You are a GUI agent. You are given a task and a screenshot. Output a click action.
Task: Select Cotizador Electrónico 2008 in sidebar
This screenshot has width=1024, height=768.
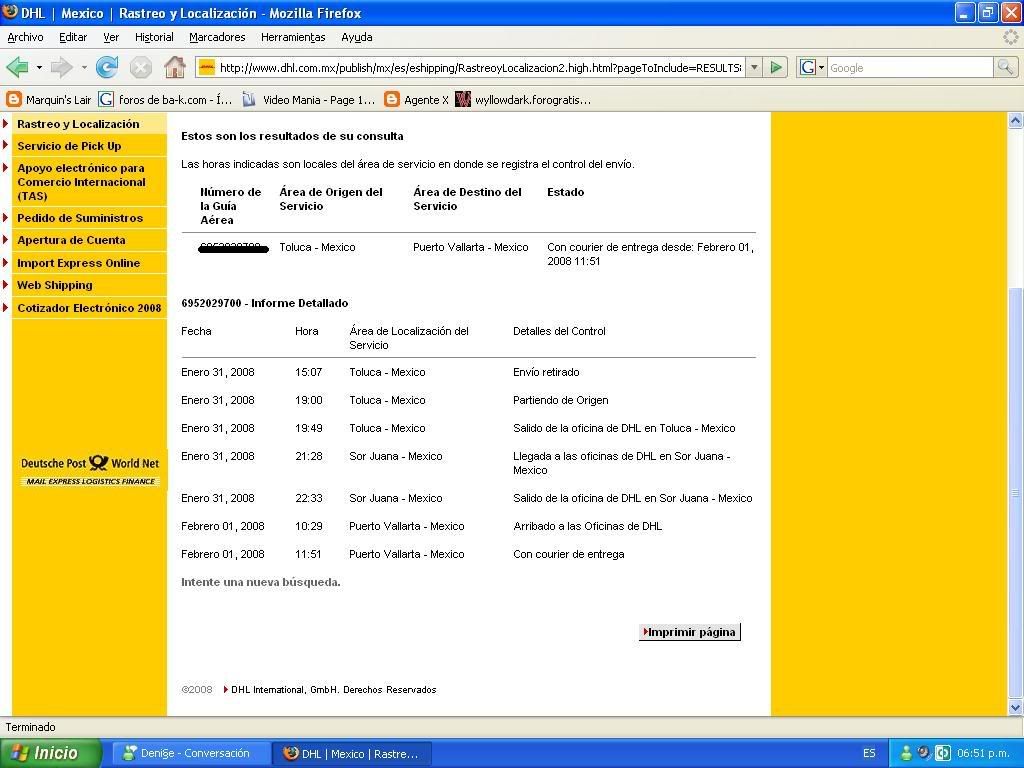(x=89, y=308)
